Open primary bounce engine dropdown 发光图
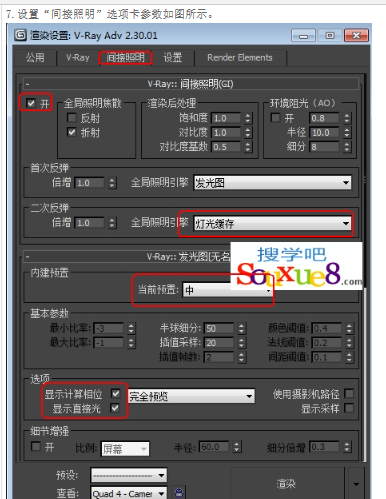 (x=272, y=183)
